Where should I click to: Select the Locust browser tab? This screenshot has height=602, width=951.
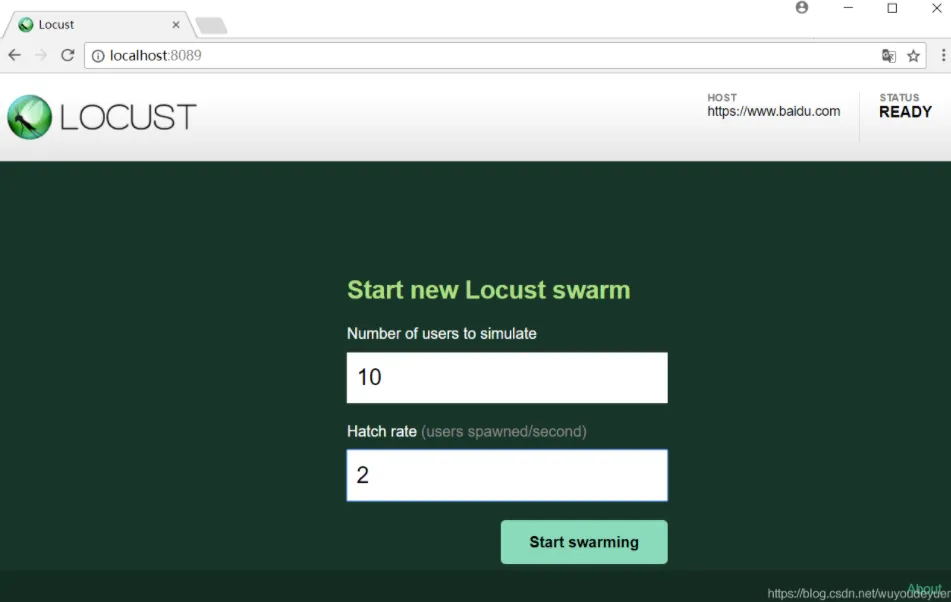pyautogui.click(x=99, y=25)
